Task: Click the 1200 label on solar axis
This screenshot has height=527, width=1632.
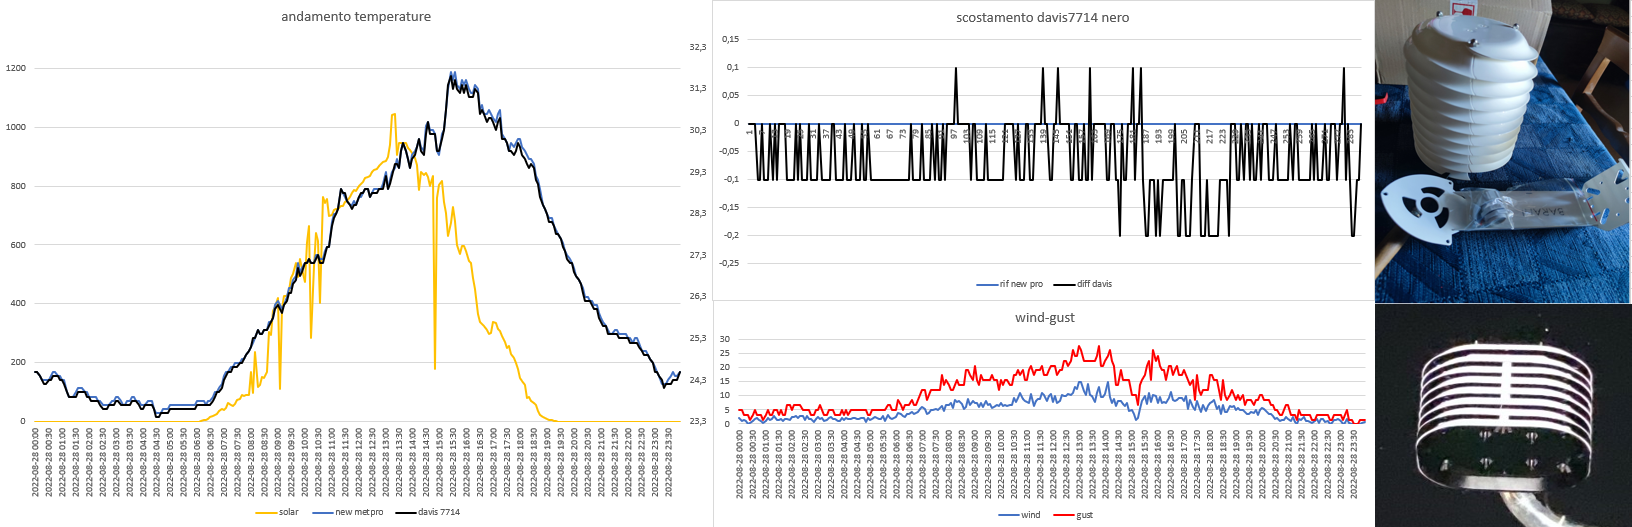Action: (x=16, y=69)
